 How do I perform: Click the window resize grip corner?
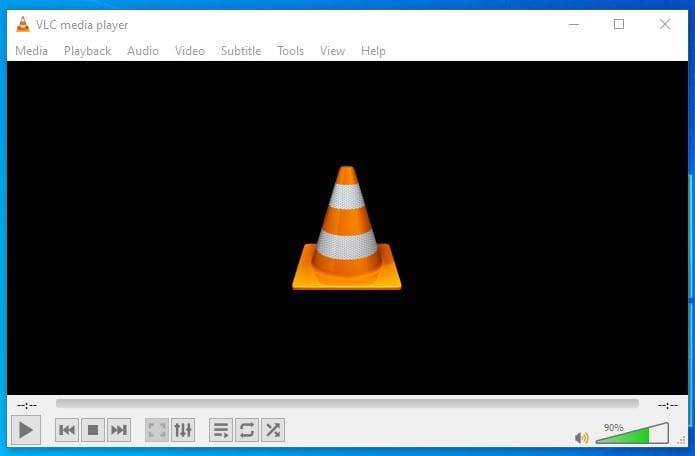click(x=681, y=440)
